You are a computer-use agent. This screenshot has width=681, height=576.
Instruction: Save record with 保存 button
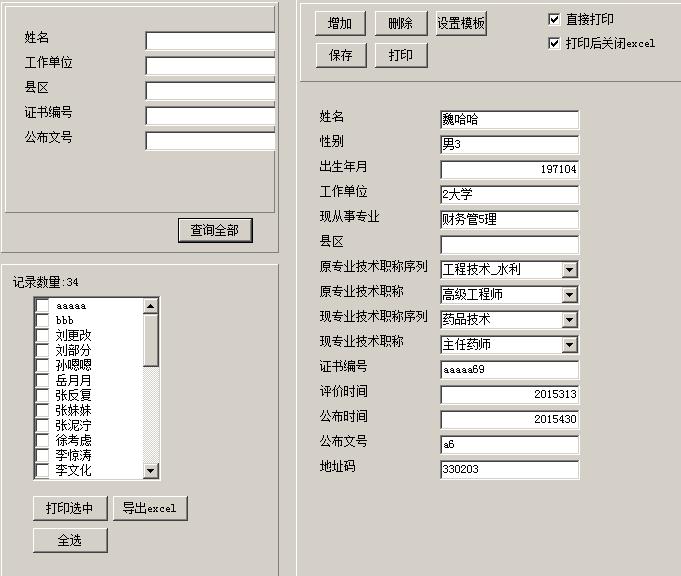(x=340, y=55)
